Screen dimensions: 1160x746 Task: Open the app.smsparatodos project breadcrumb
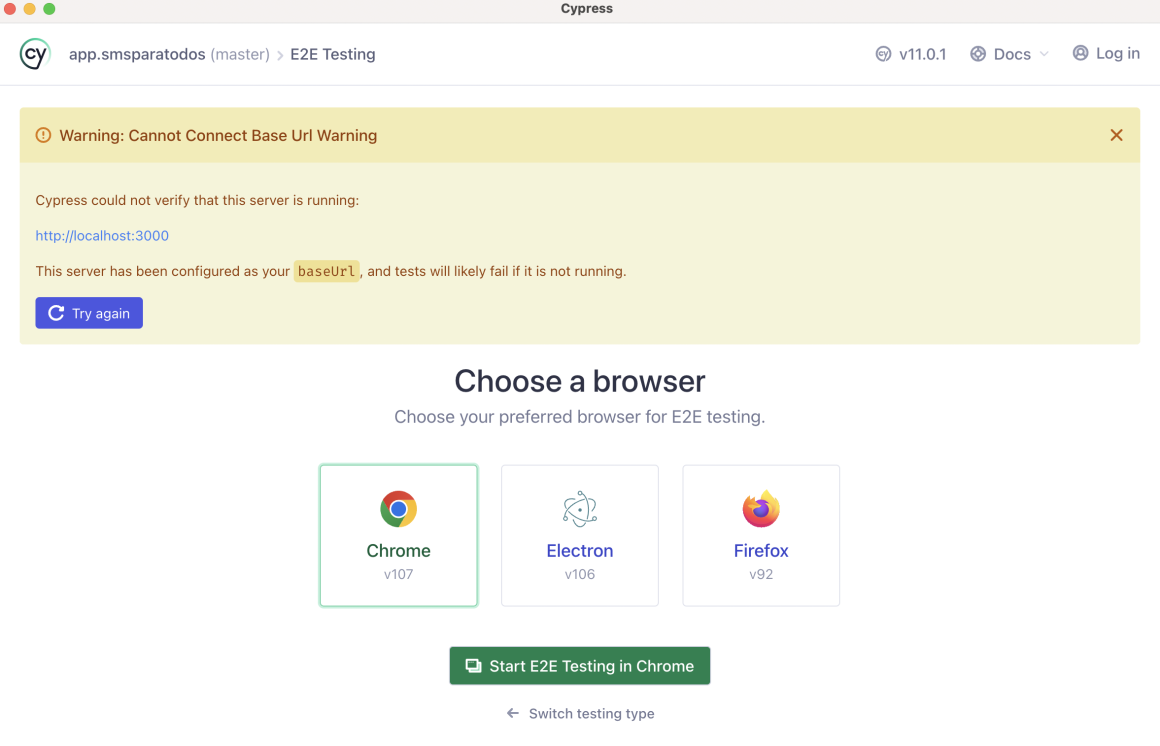coord(137,55)
